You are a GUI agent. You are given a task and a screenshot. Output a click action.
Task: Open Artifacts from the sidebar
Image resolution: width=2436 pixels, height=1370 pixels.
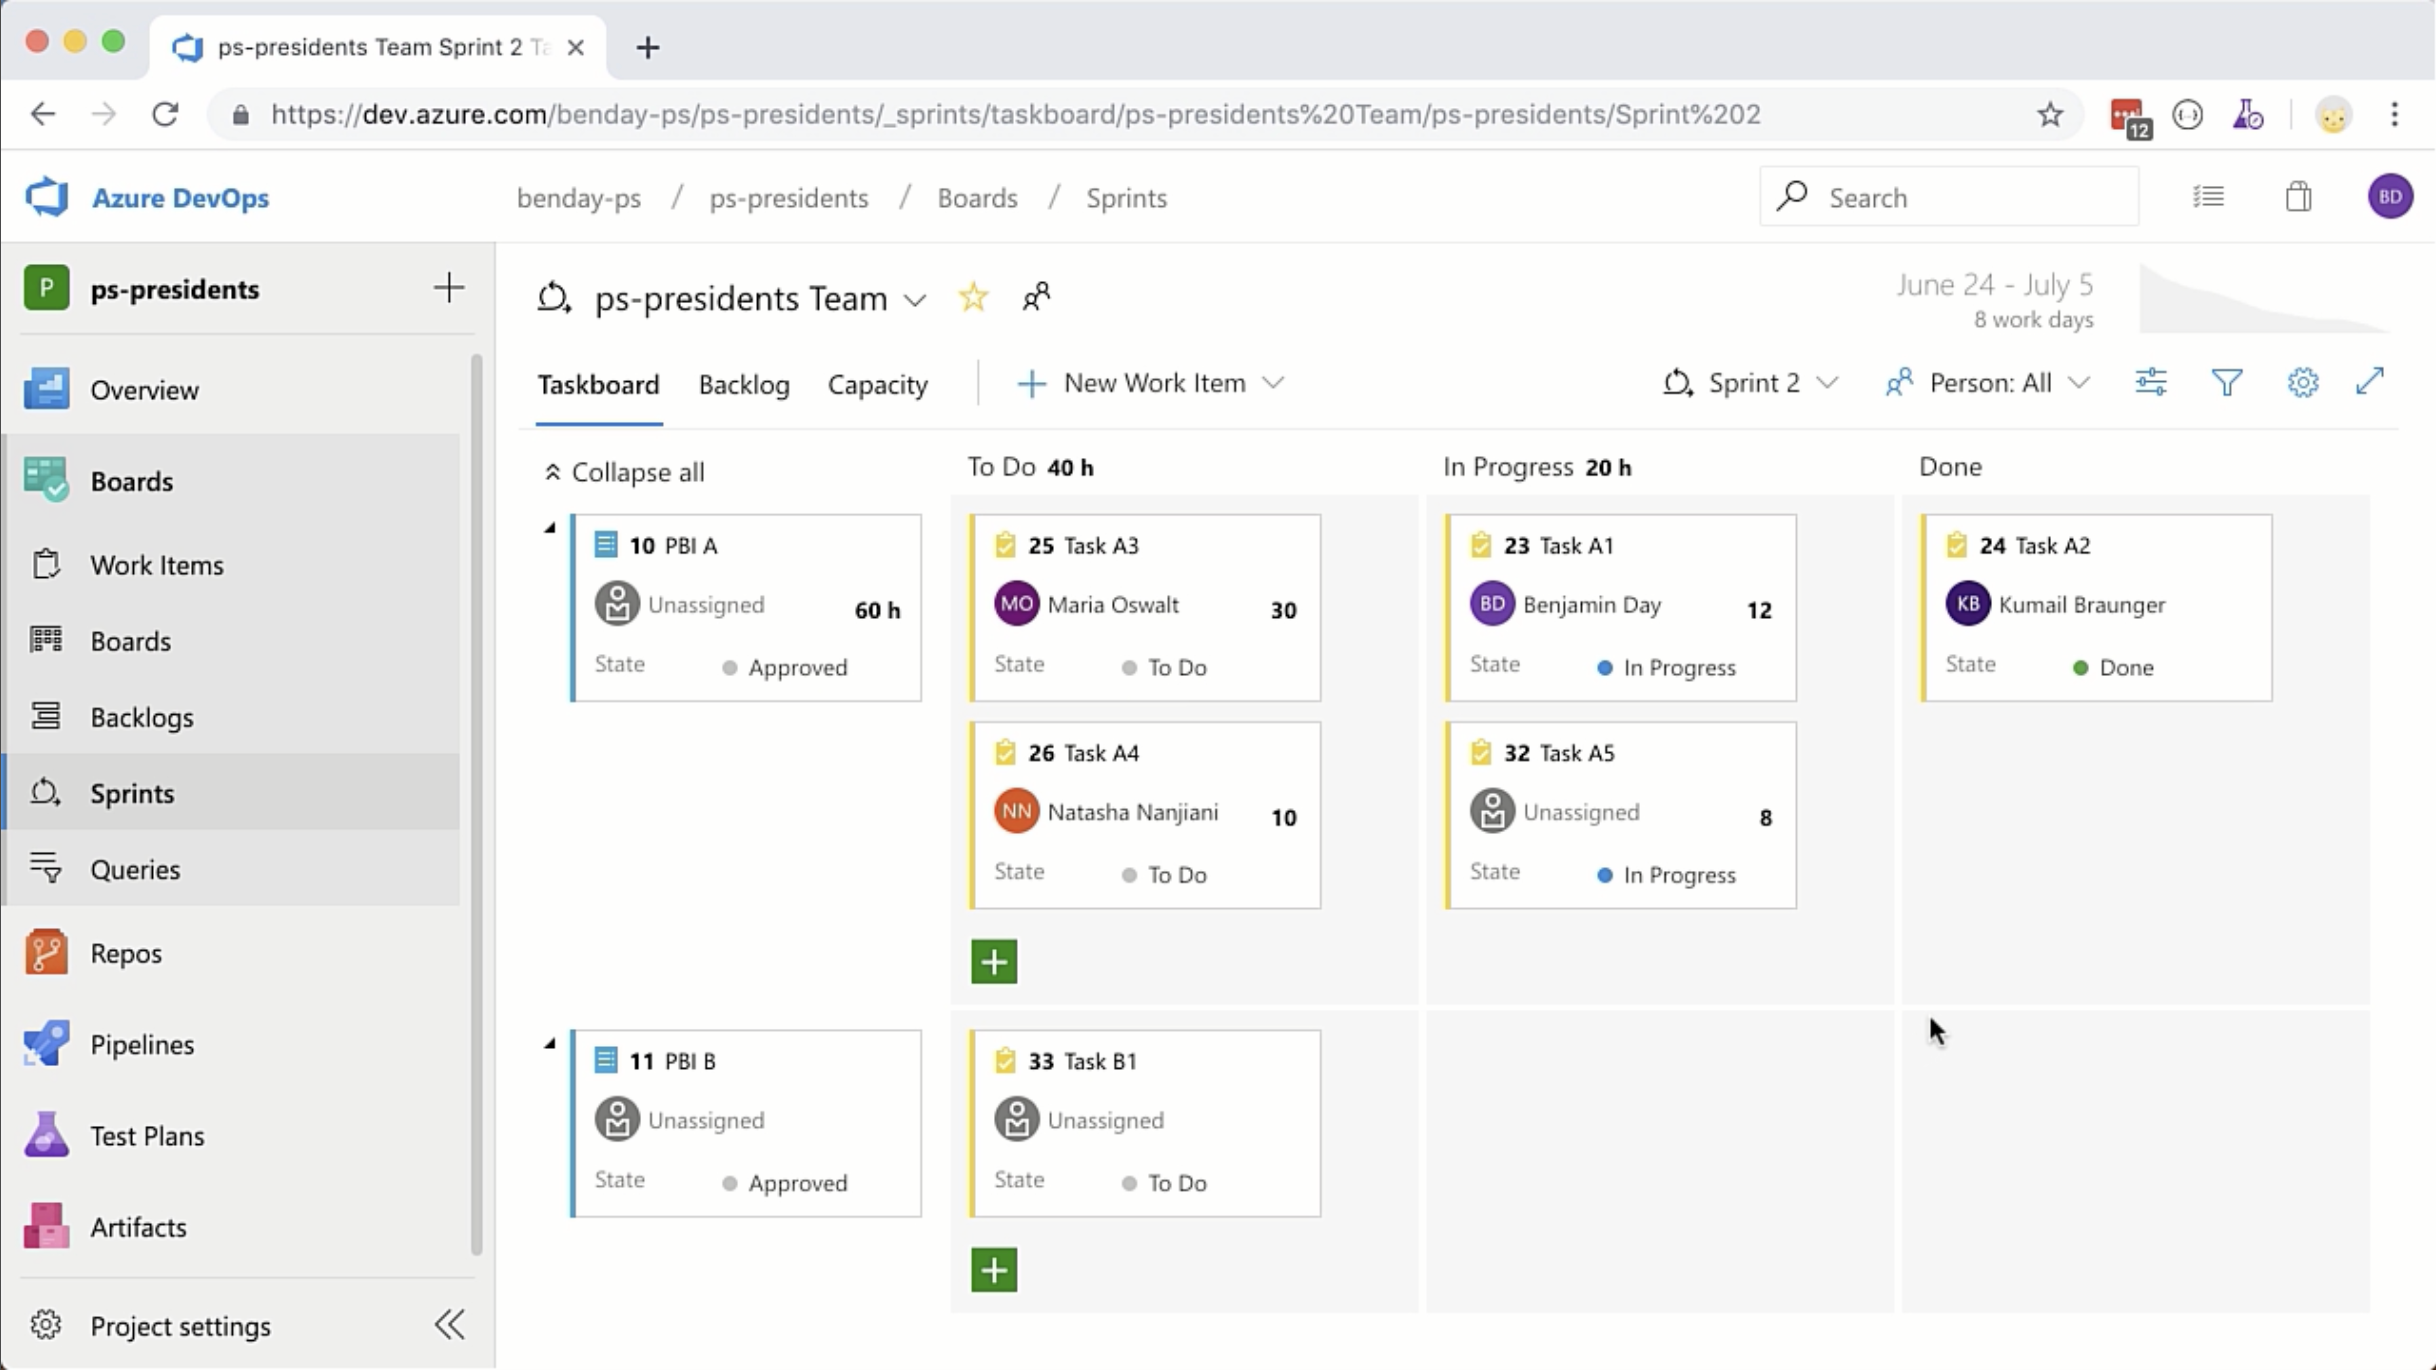(138, 1226)
